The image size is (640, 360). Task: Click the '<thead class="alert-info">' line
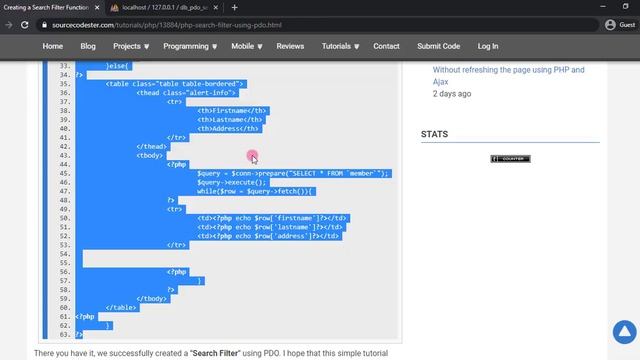point(186,93)
